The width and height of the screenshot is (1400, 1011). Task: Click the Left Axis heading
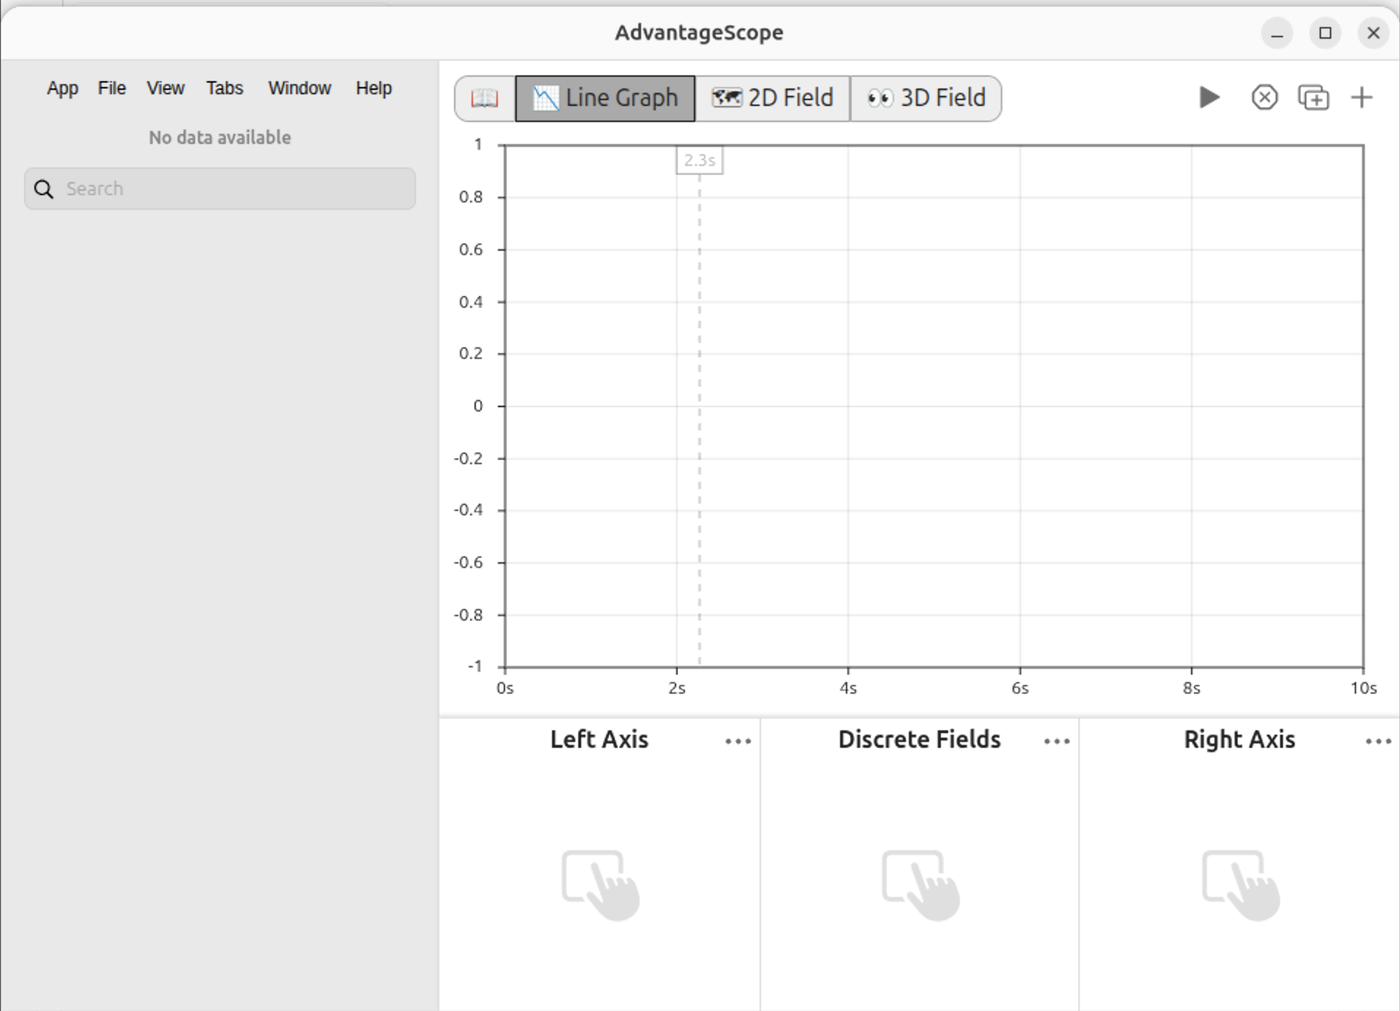599,739
